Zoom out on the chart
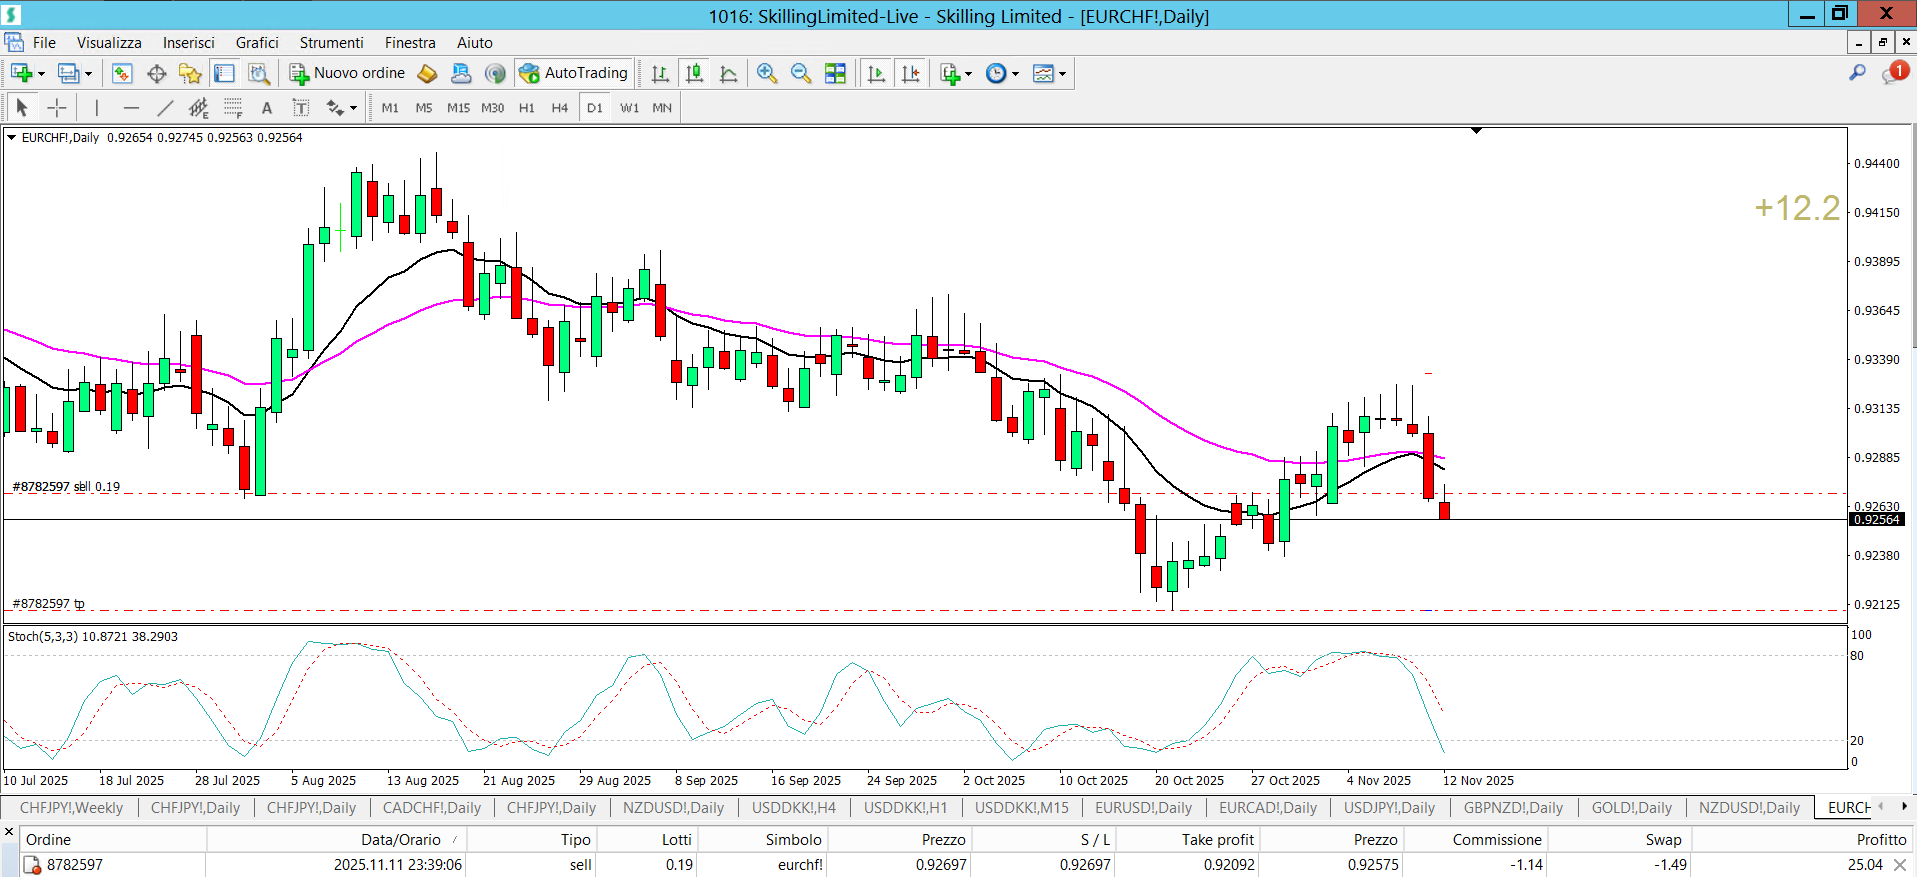This screenshot has width=1917, height=877. point(800,73)
